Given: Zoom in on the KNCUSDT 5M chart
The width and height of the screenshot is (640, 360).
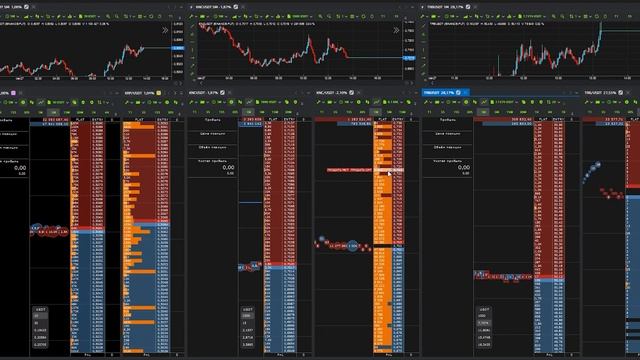Looking at the screenshot, I should point(320,16).
